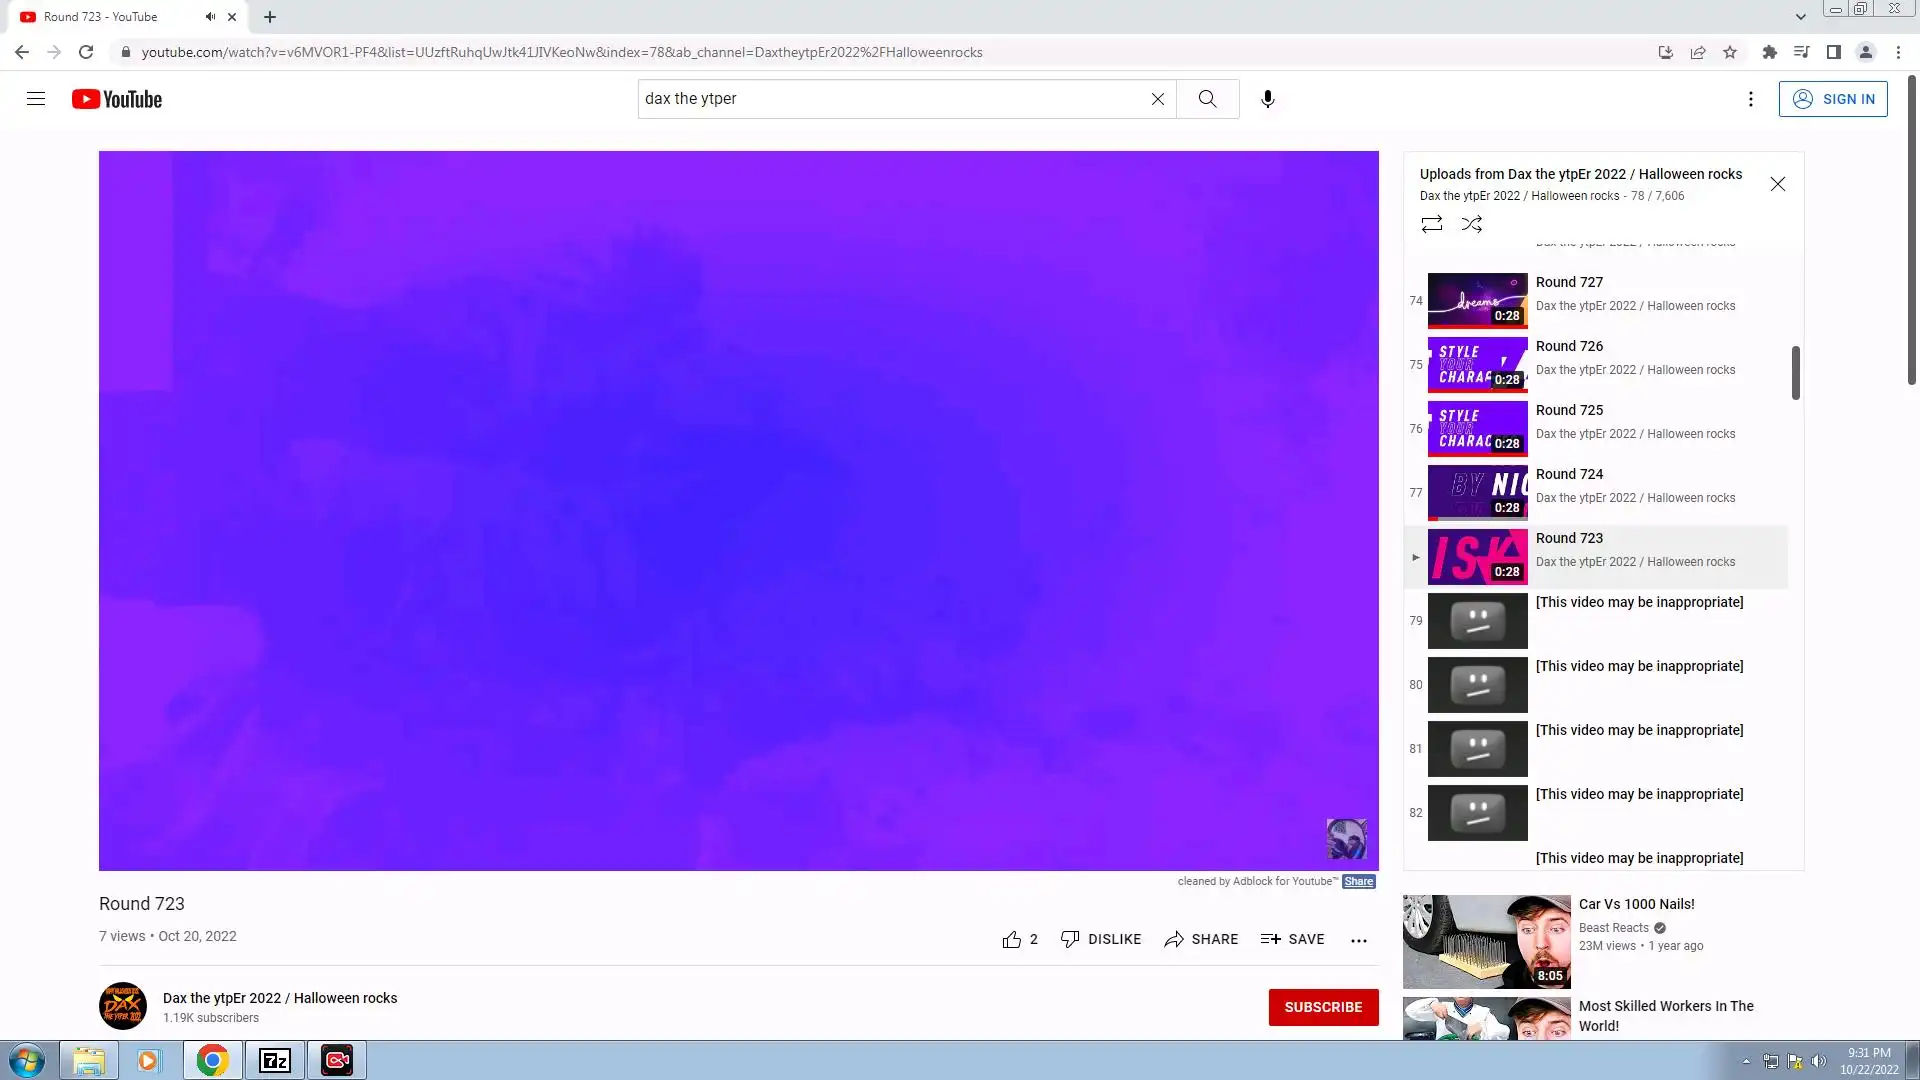Click the red Subscribe button

(1322, 1007)
